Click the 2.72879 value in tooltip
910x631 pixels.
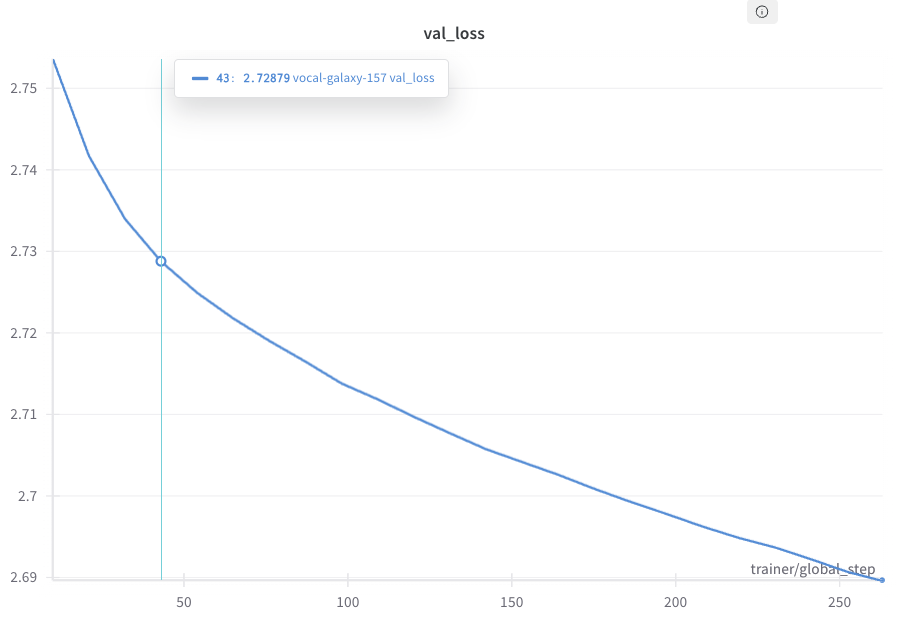pos(266,78)
